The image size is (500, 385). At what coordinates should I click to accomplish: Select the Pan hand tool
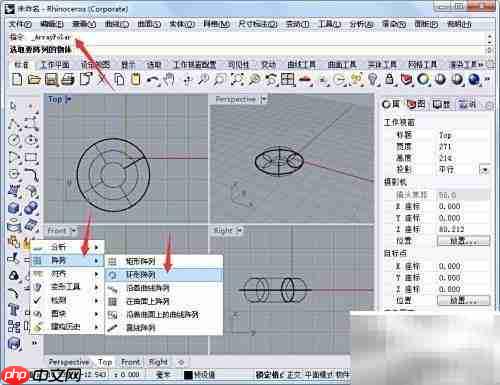pos(169,80)
